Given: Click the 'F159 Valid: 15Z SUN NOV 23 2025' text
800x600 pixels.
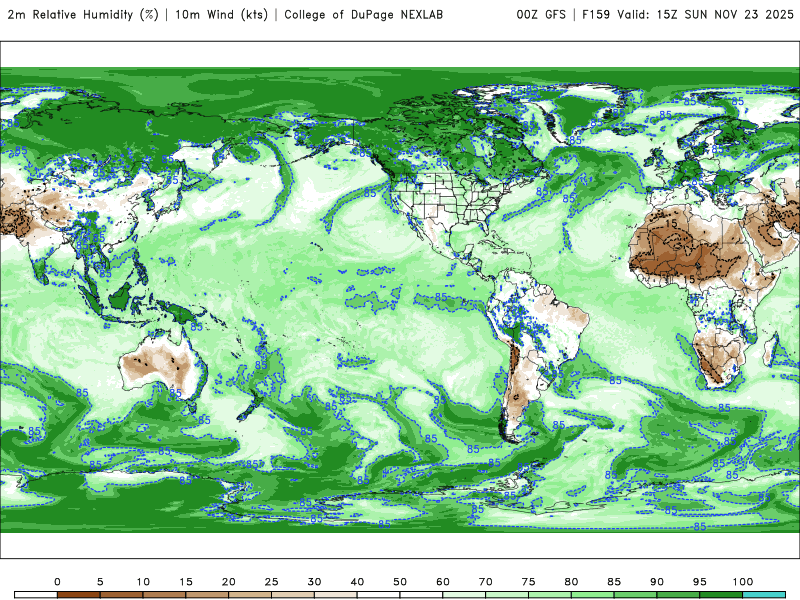Looking at the screenshot, I should (x=688, y=15).
